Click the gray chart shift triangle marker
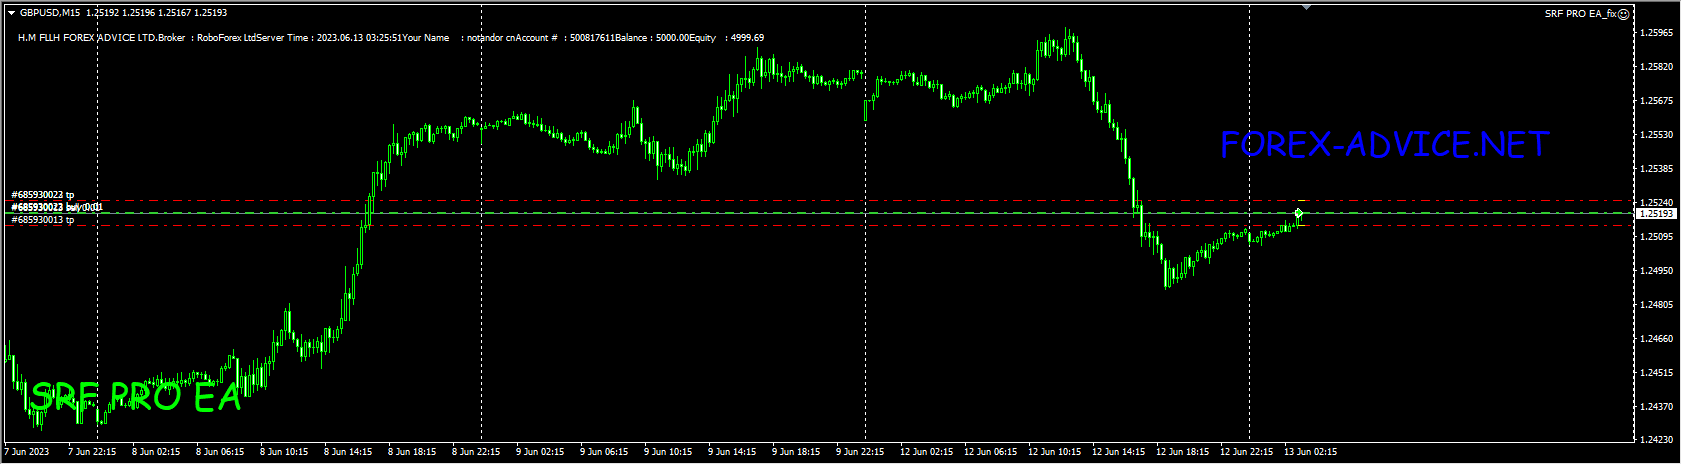Image resolution: width=1682 pixels, height=465 pixels. (1305, 8)
